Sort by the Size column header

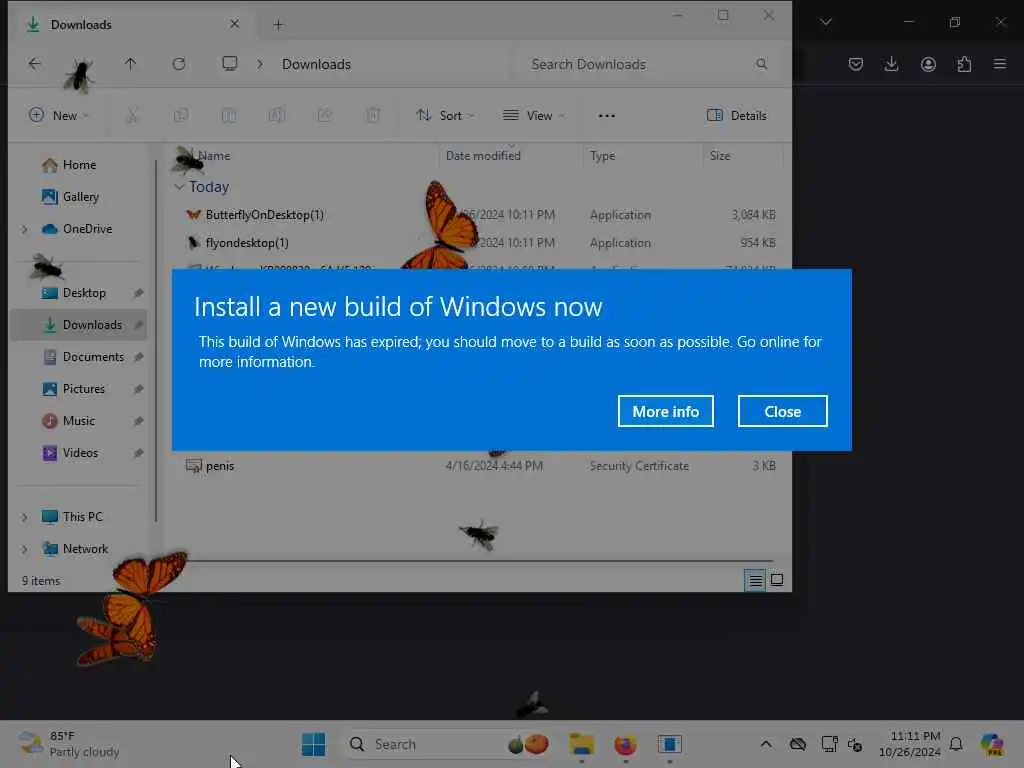coord(720,155)
